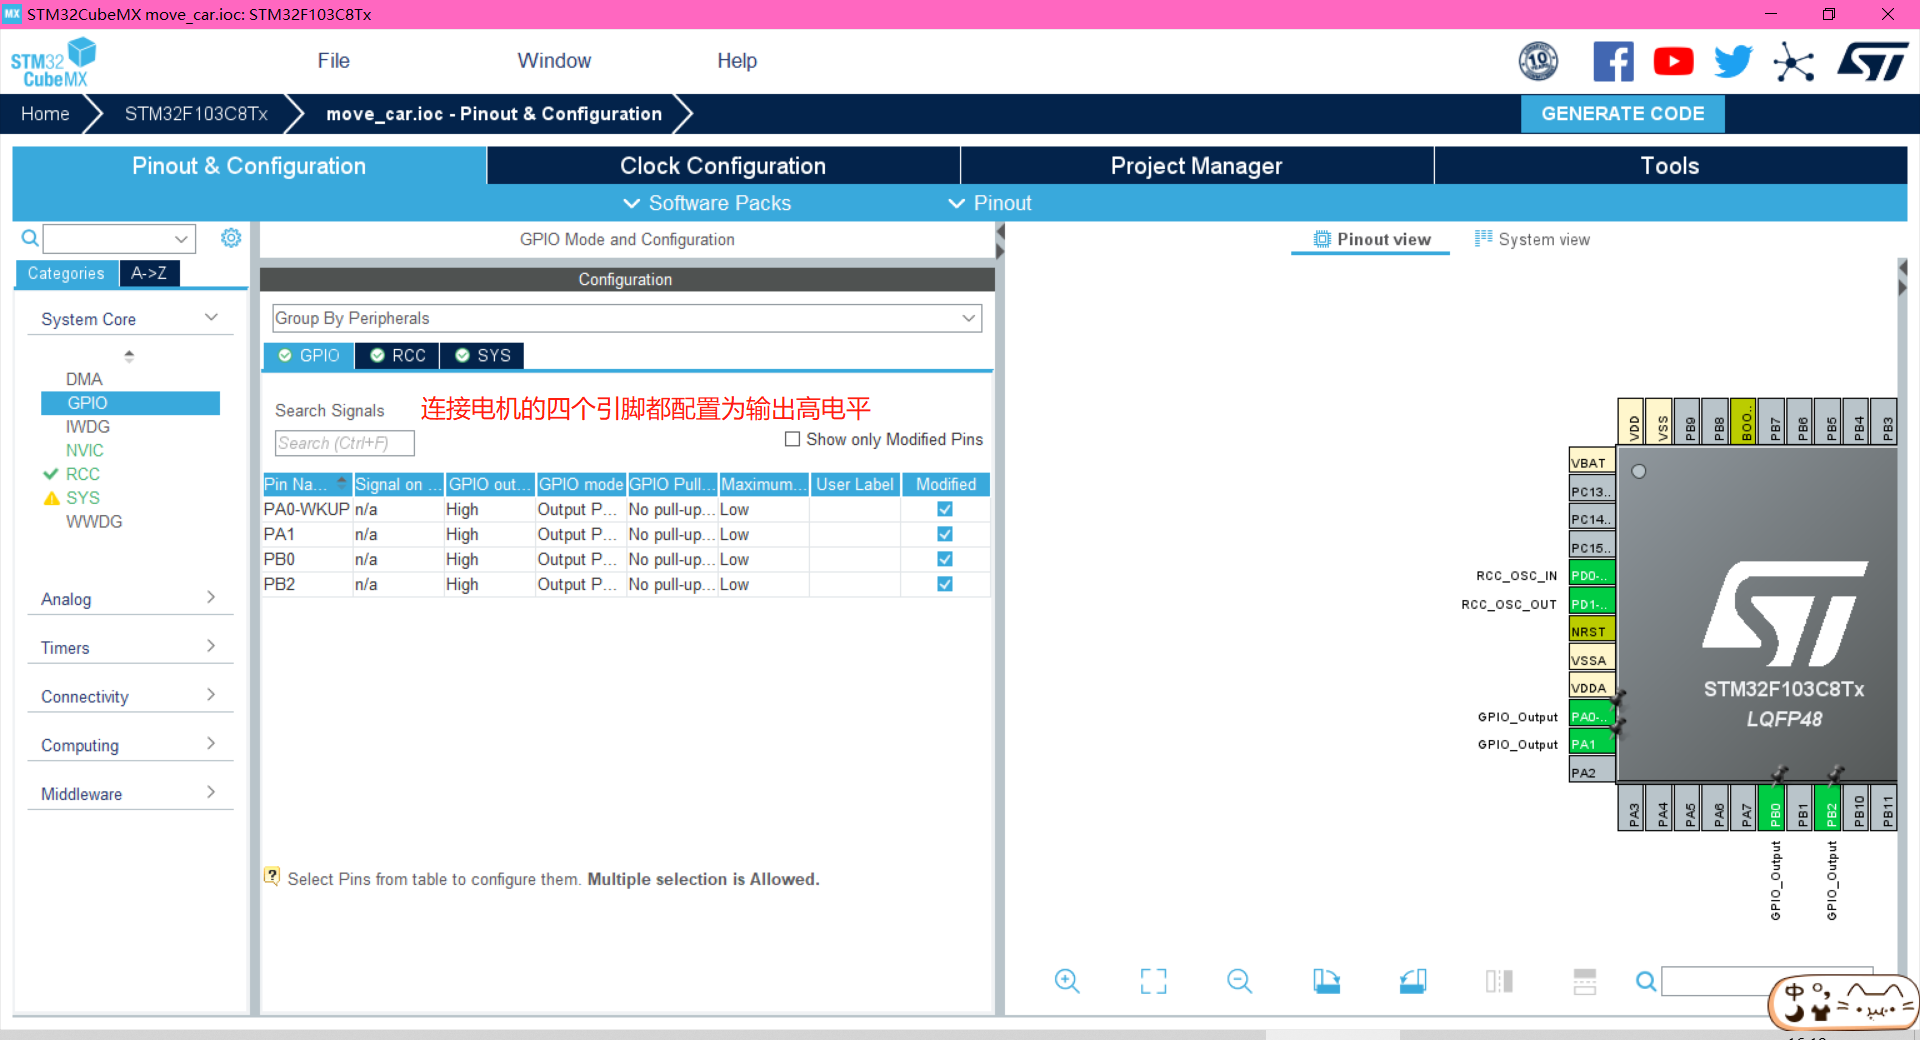Open the category search combo box
This screenshot has height=1040, width=1920.
[119, 238]
